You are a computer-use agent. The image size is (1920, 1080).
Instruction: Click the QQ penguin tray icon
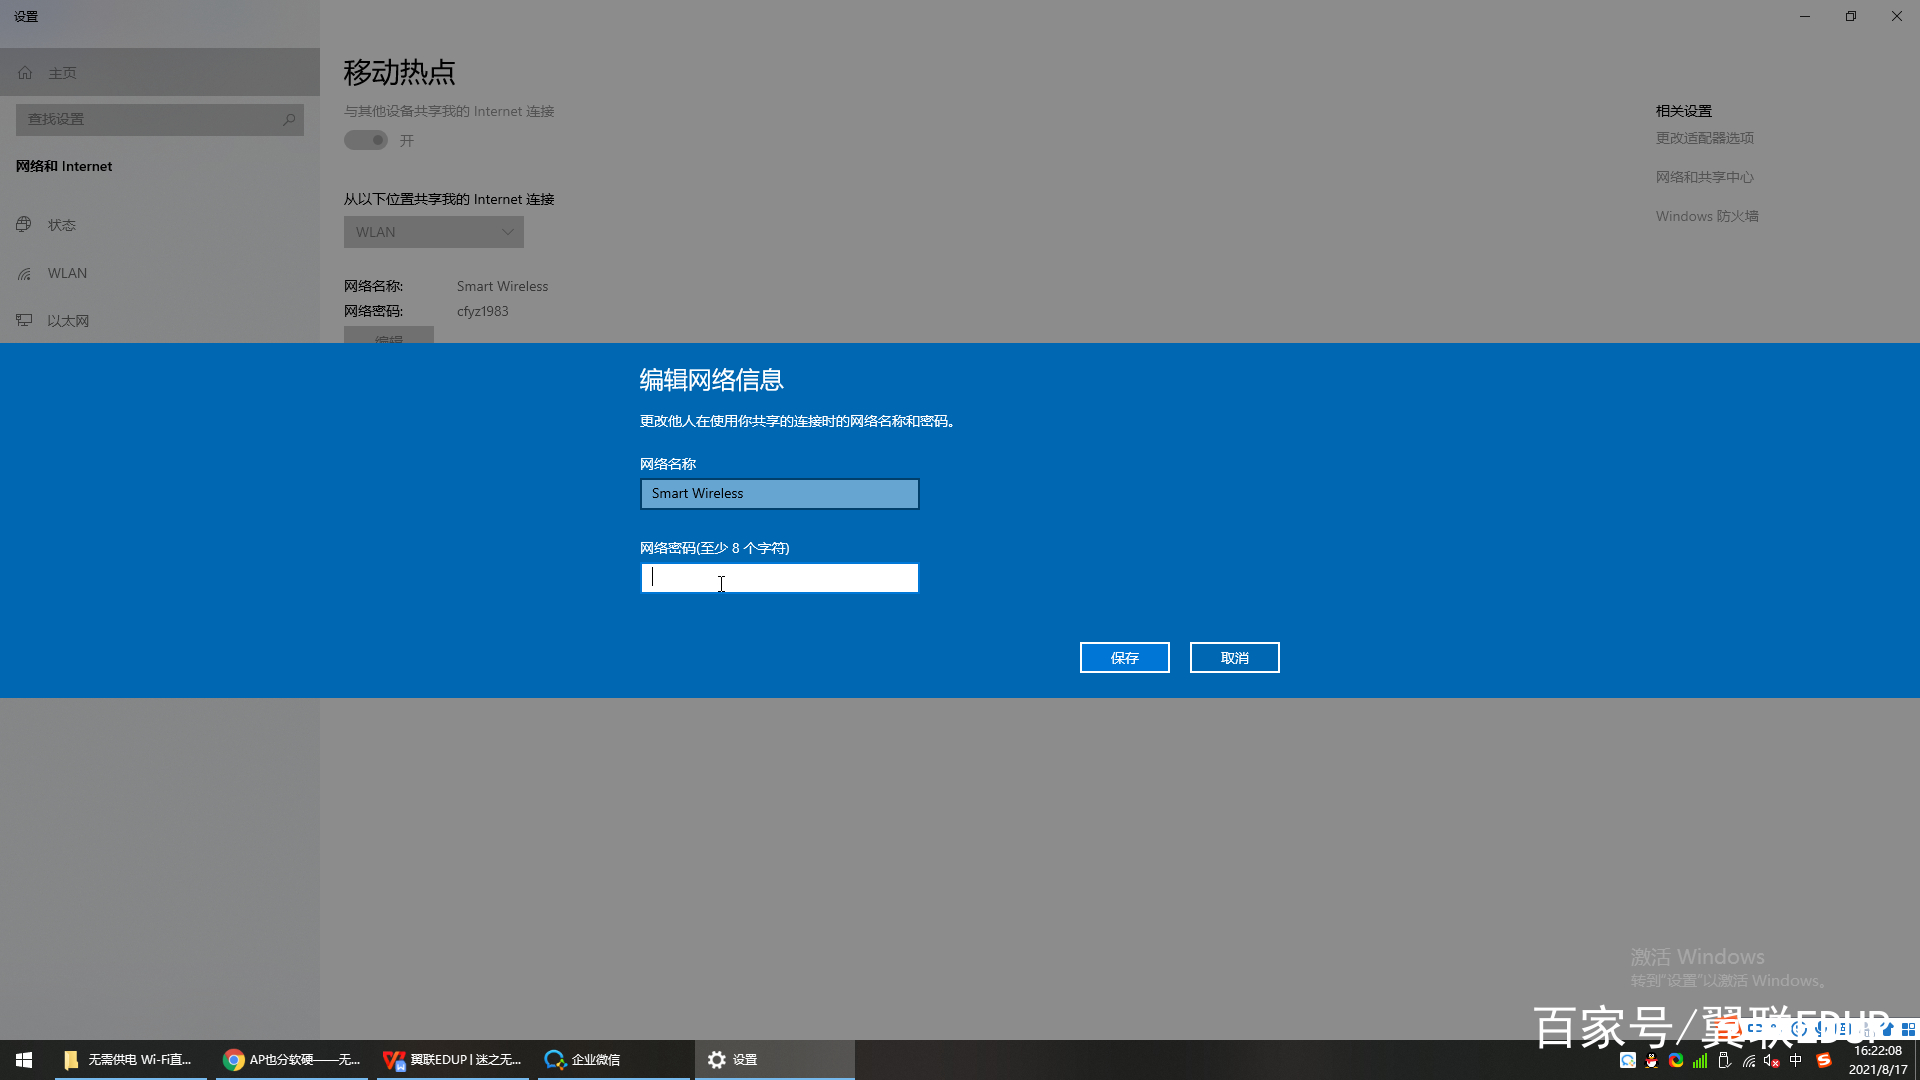pyautogui.click(x=1652, y=1060)
